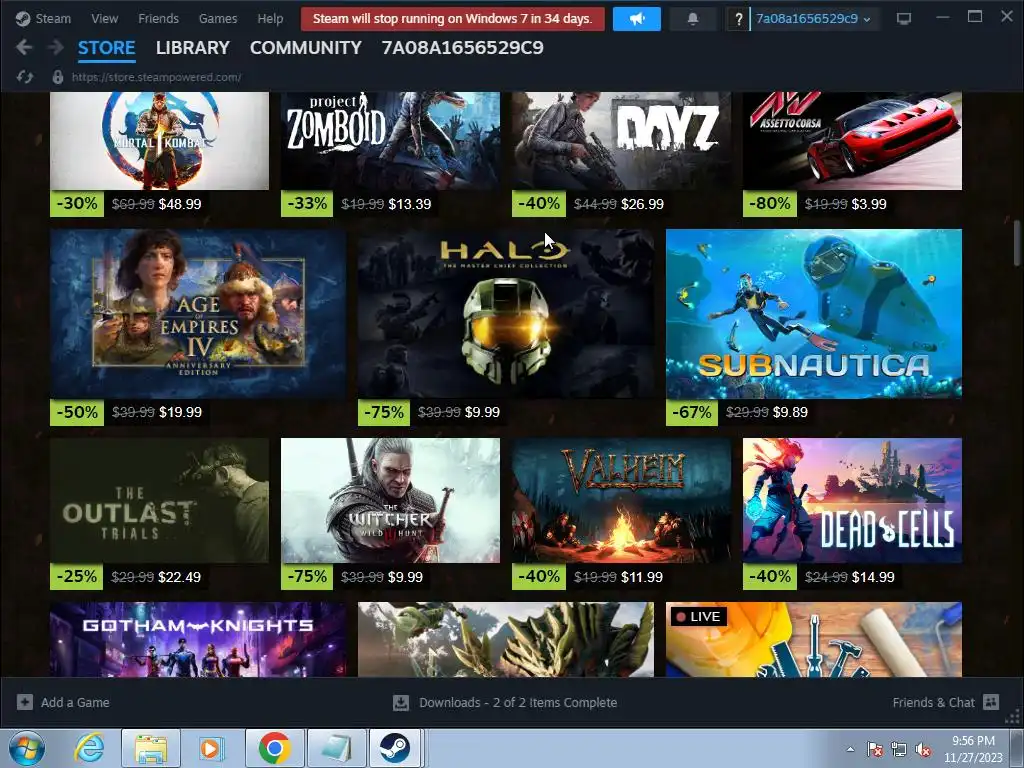Click the $13.39 Project Zomboid price

[409, 204]
